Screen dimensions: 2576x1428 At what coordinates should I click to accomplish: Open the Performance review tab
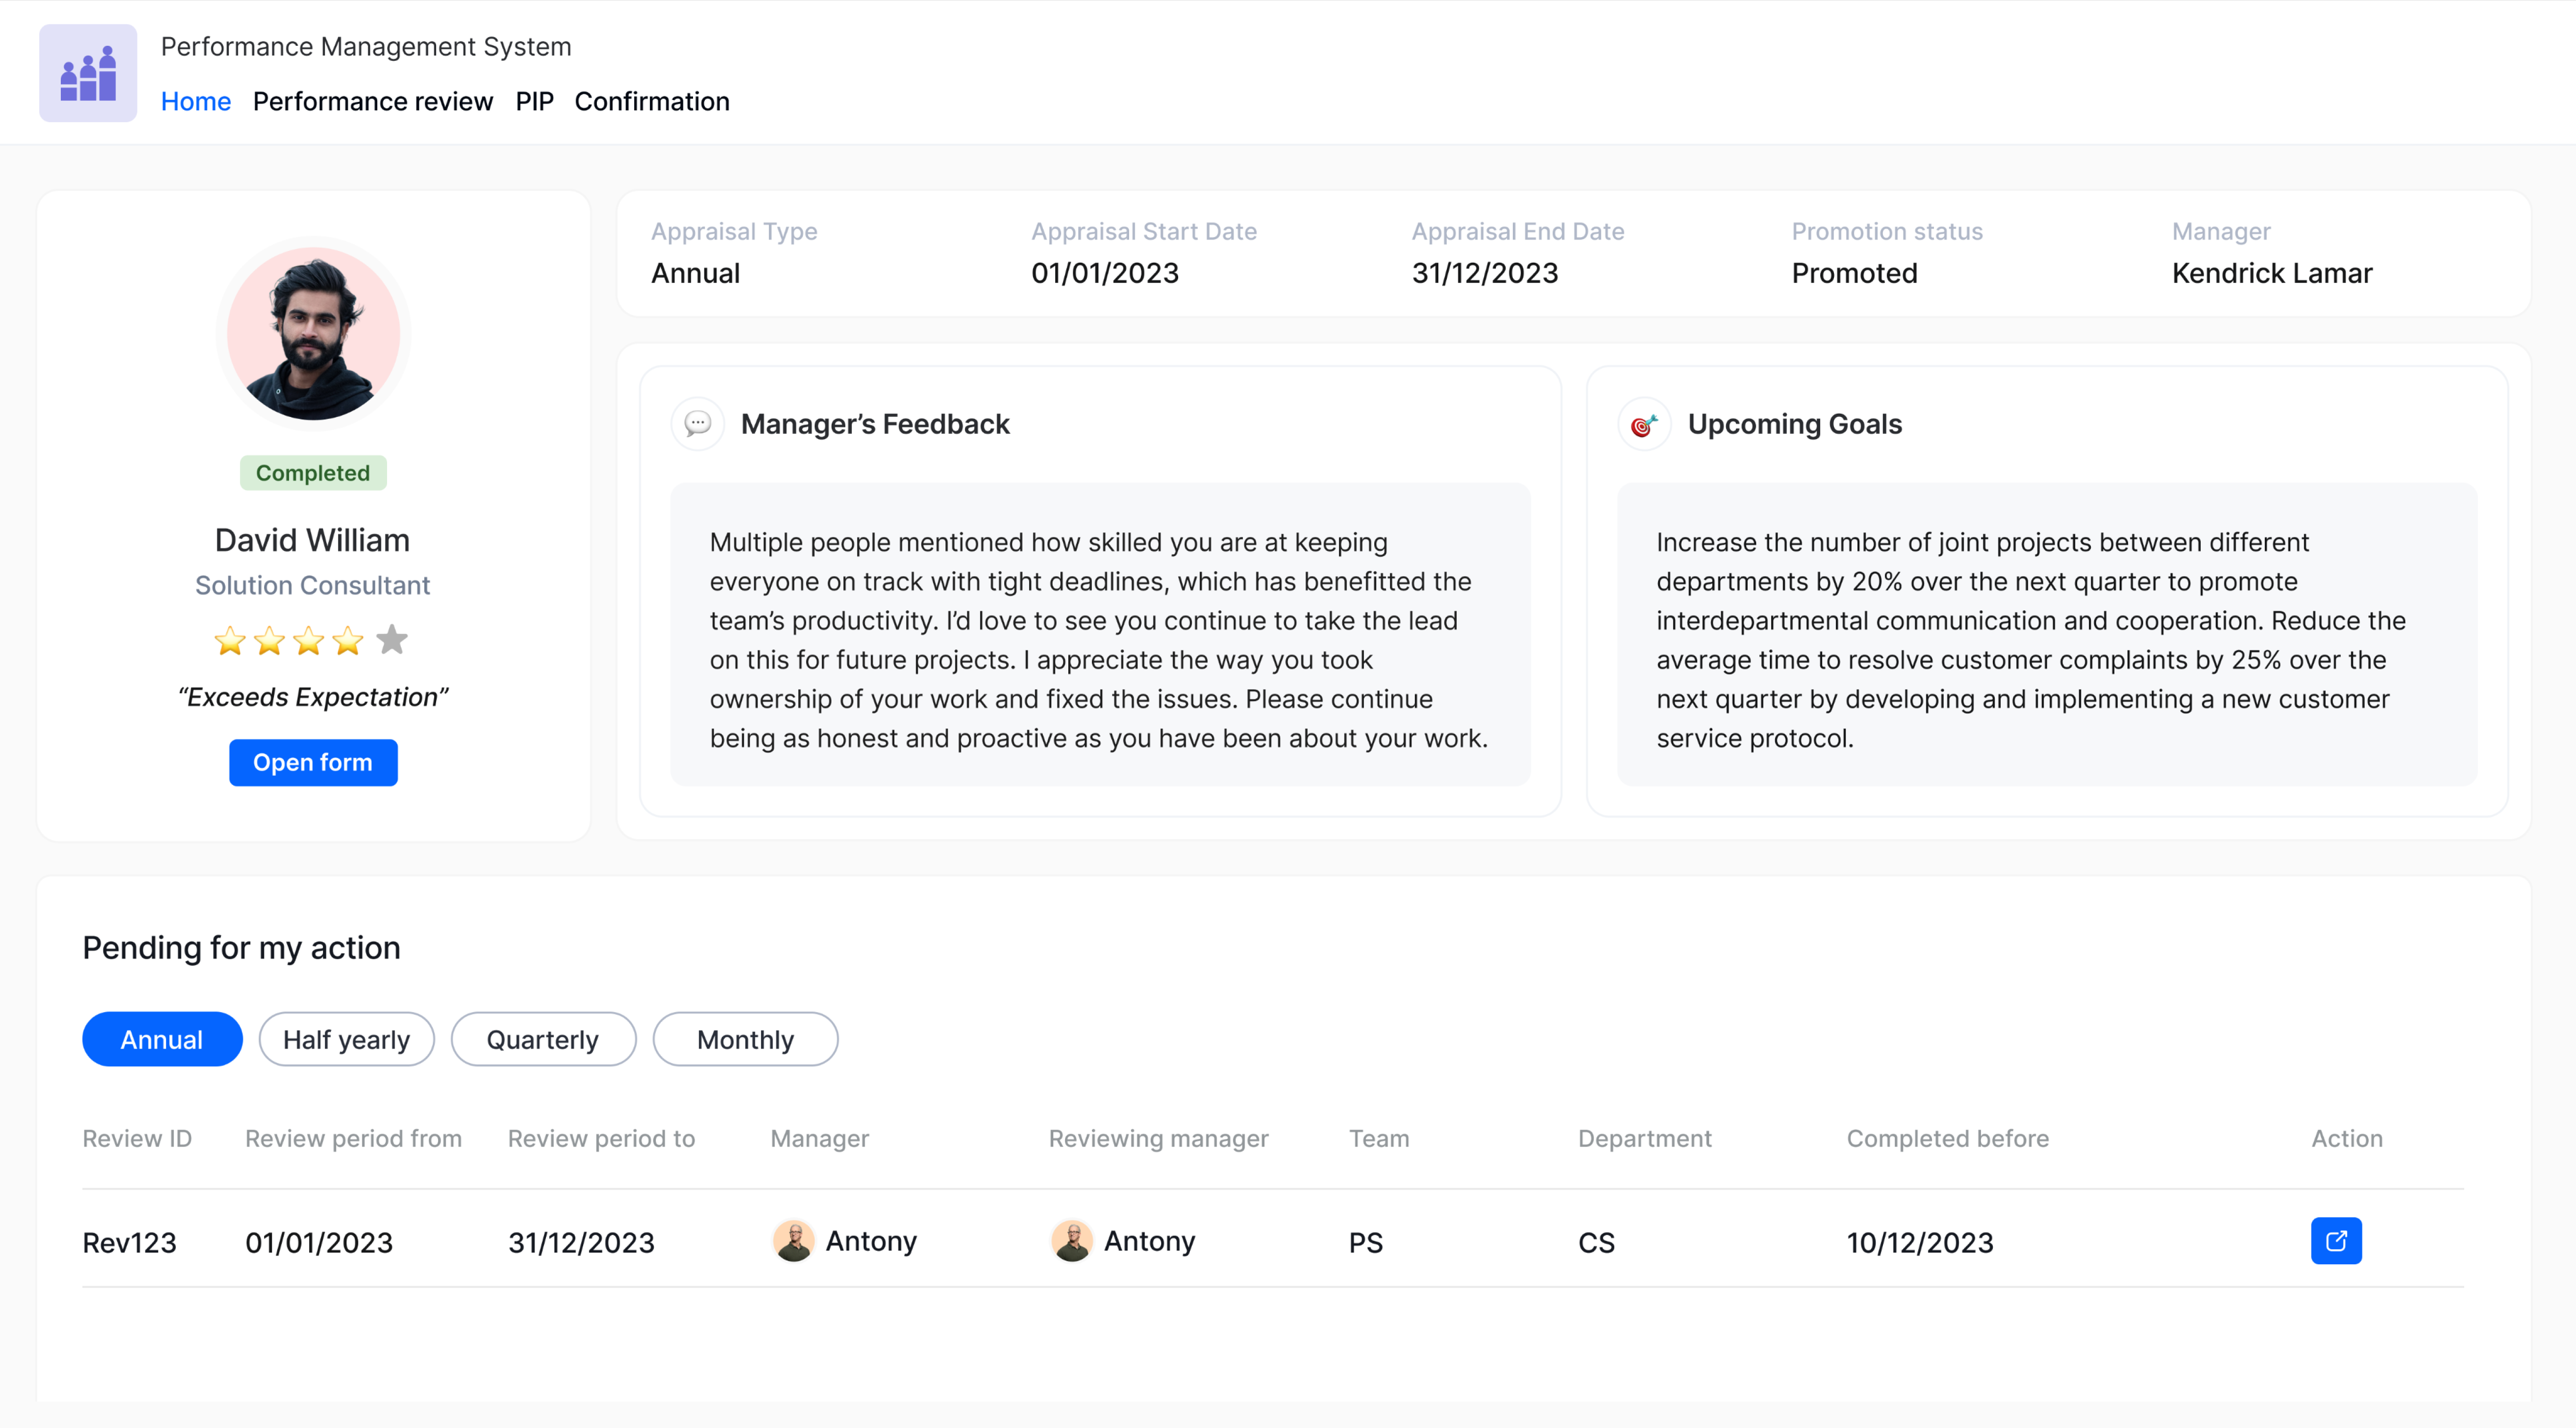coord(373,101)
